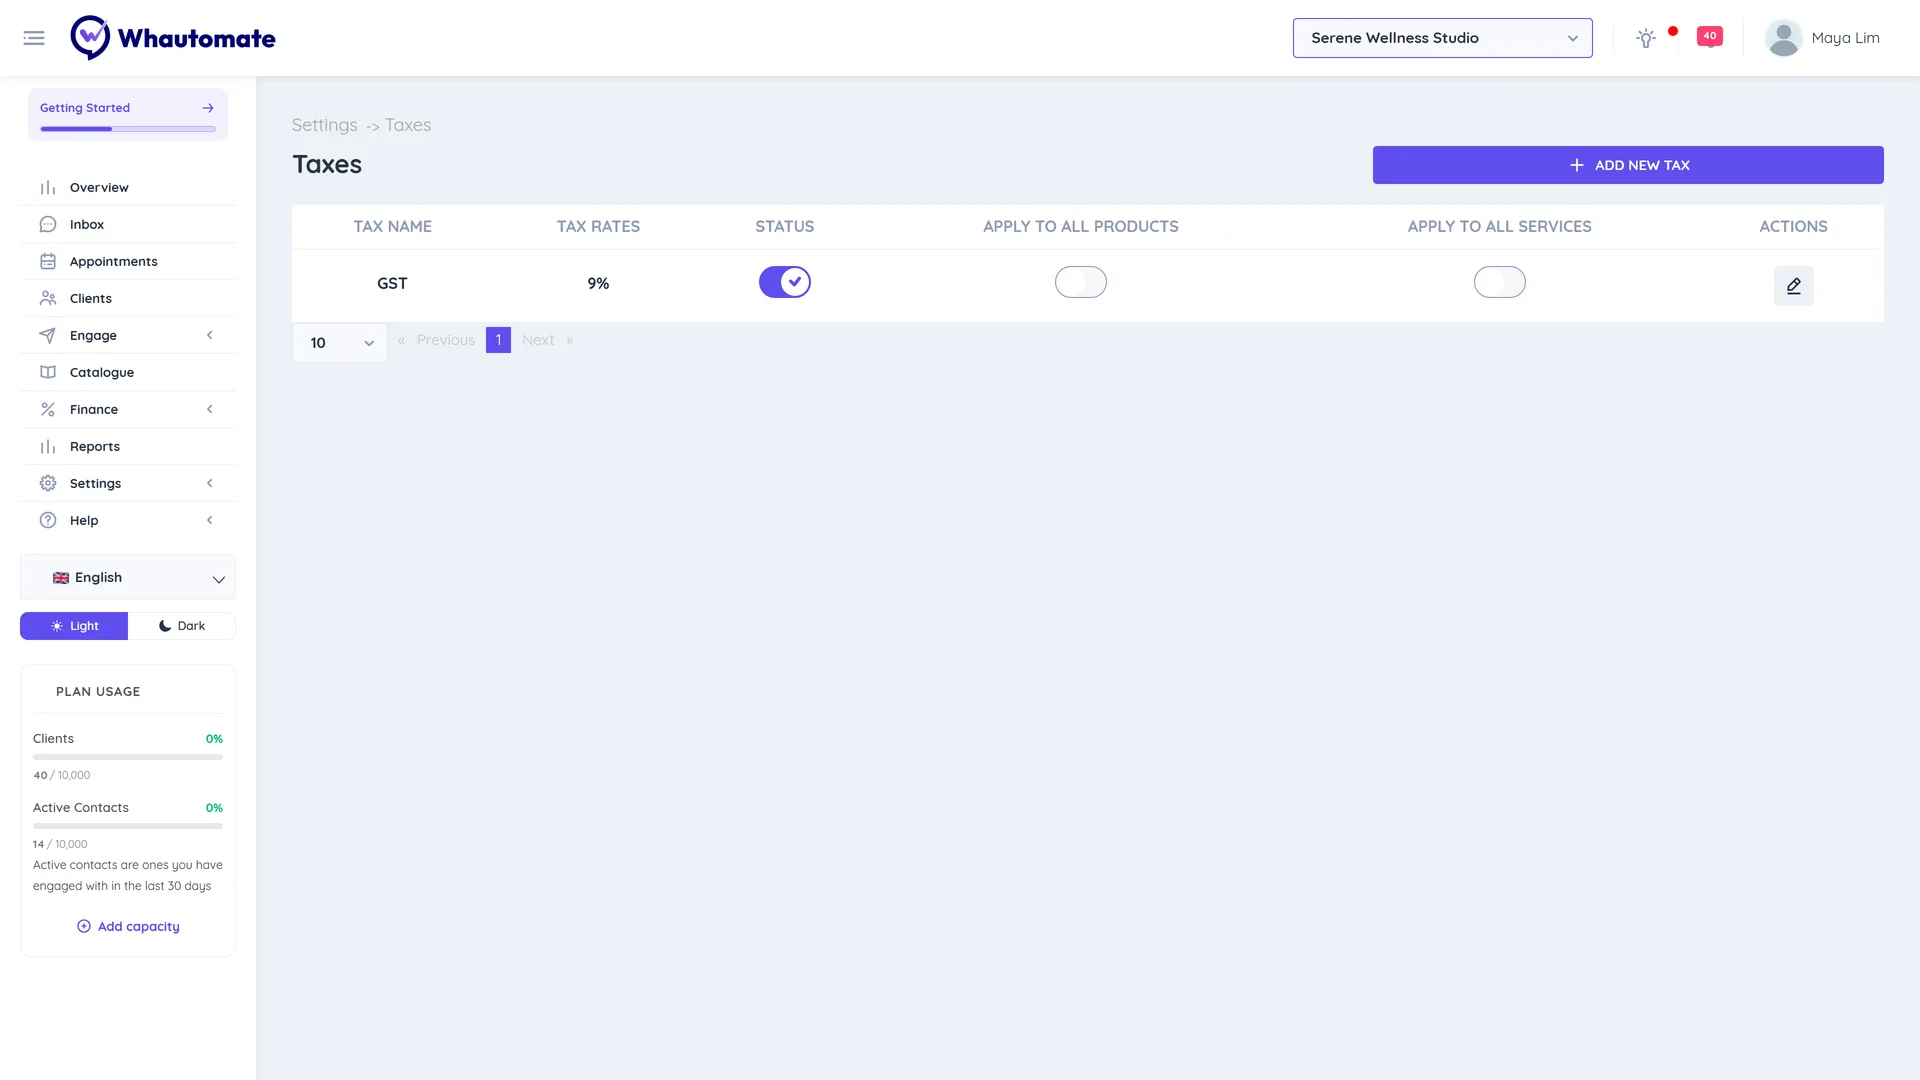Click Maya Lim's profile avatar

coord(1783,38)
